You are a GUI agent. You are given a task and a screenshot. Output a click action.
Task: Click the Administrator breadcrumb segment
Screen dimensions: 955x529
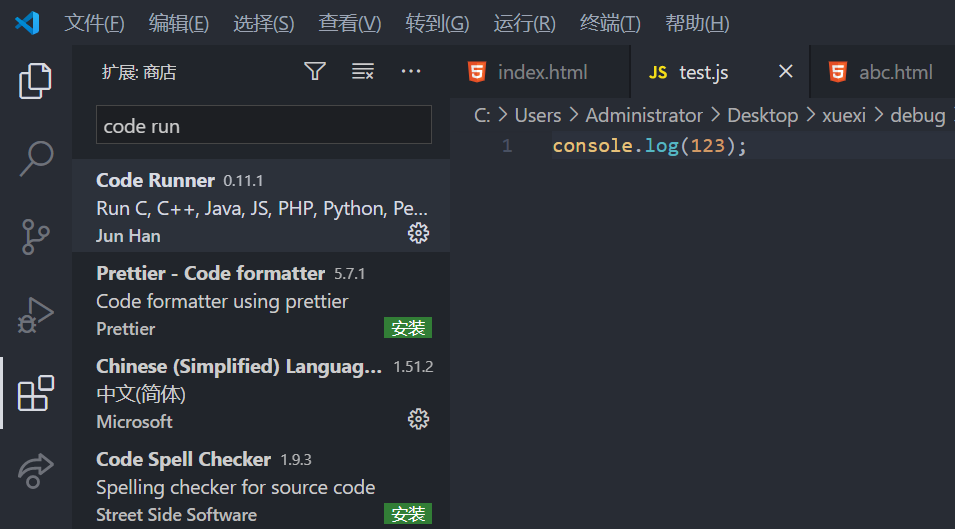click(644, 115)
